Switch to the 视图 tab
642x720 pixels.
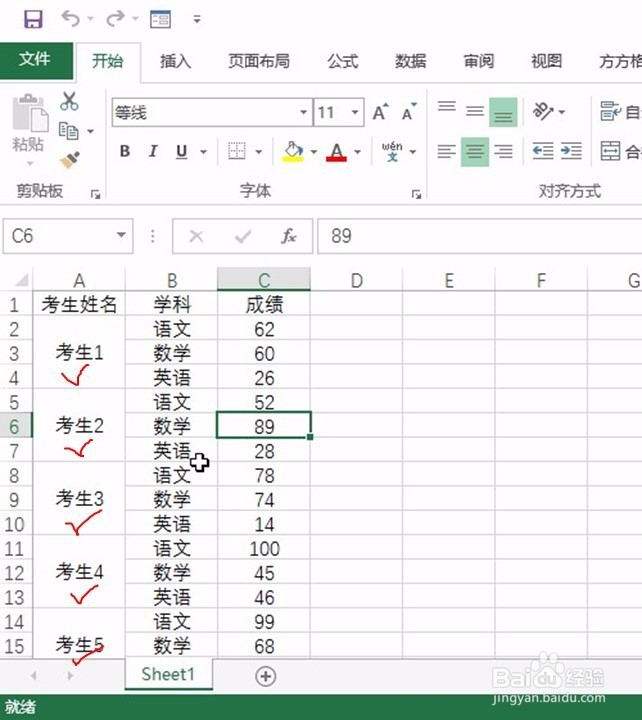click(x=546, y=61)
